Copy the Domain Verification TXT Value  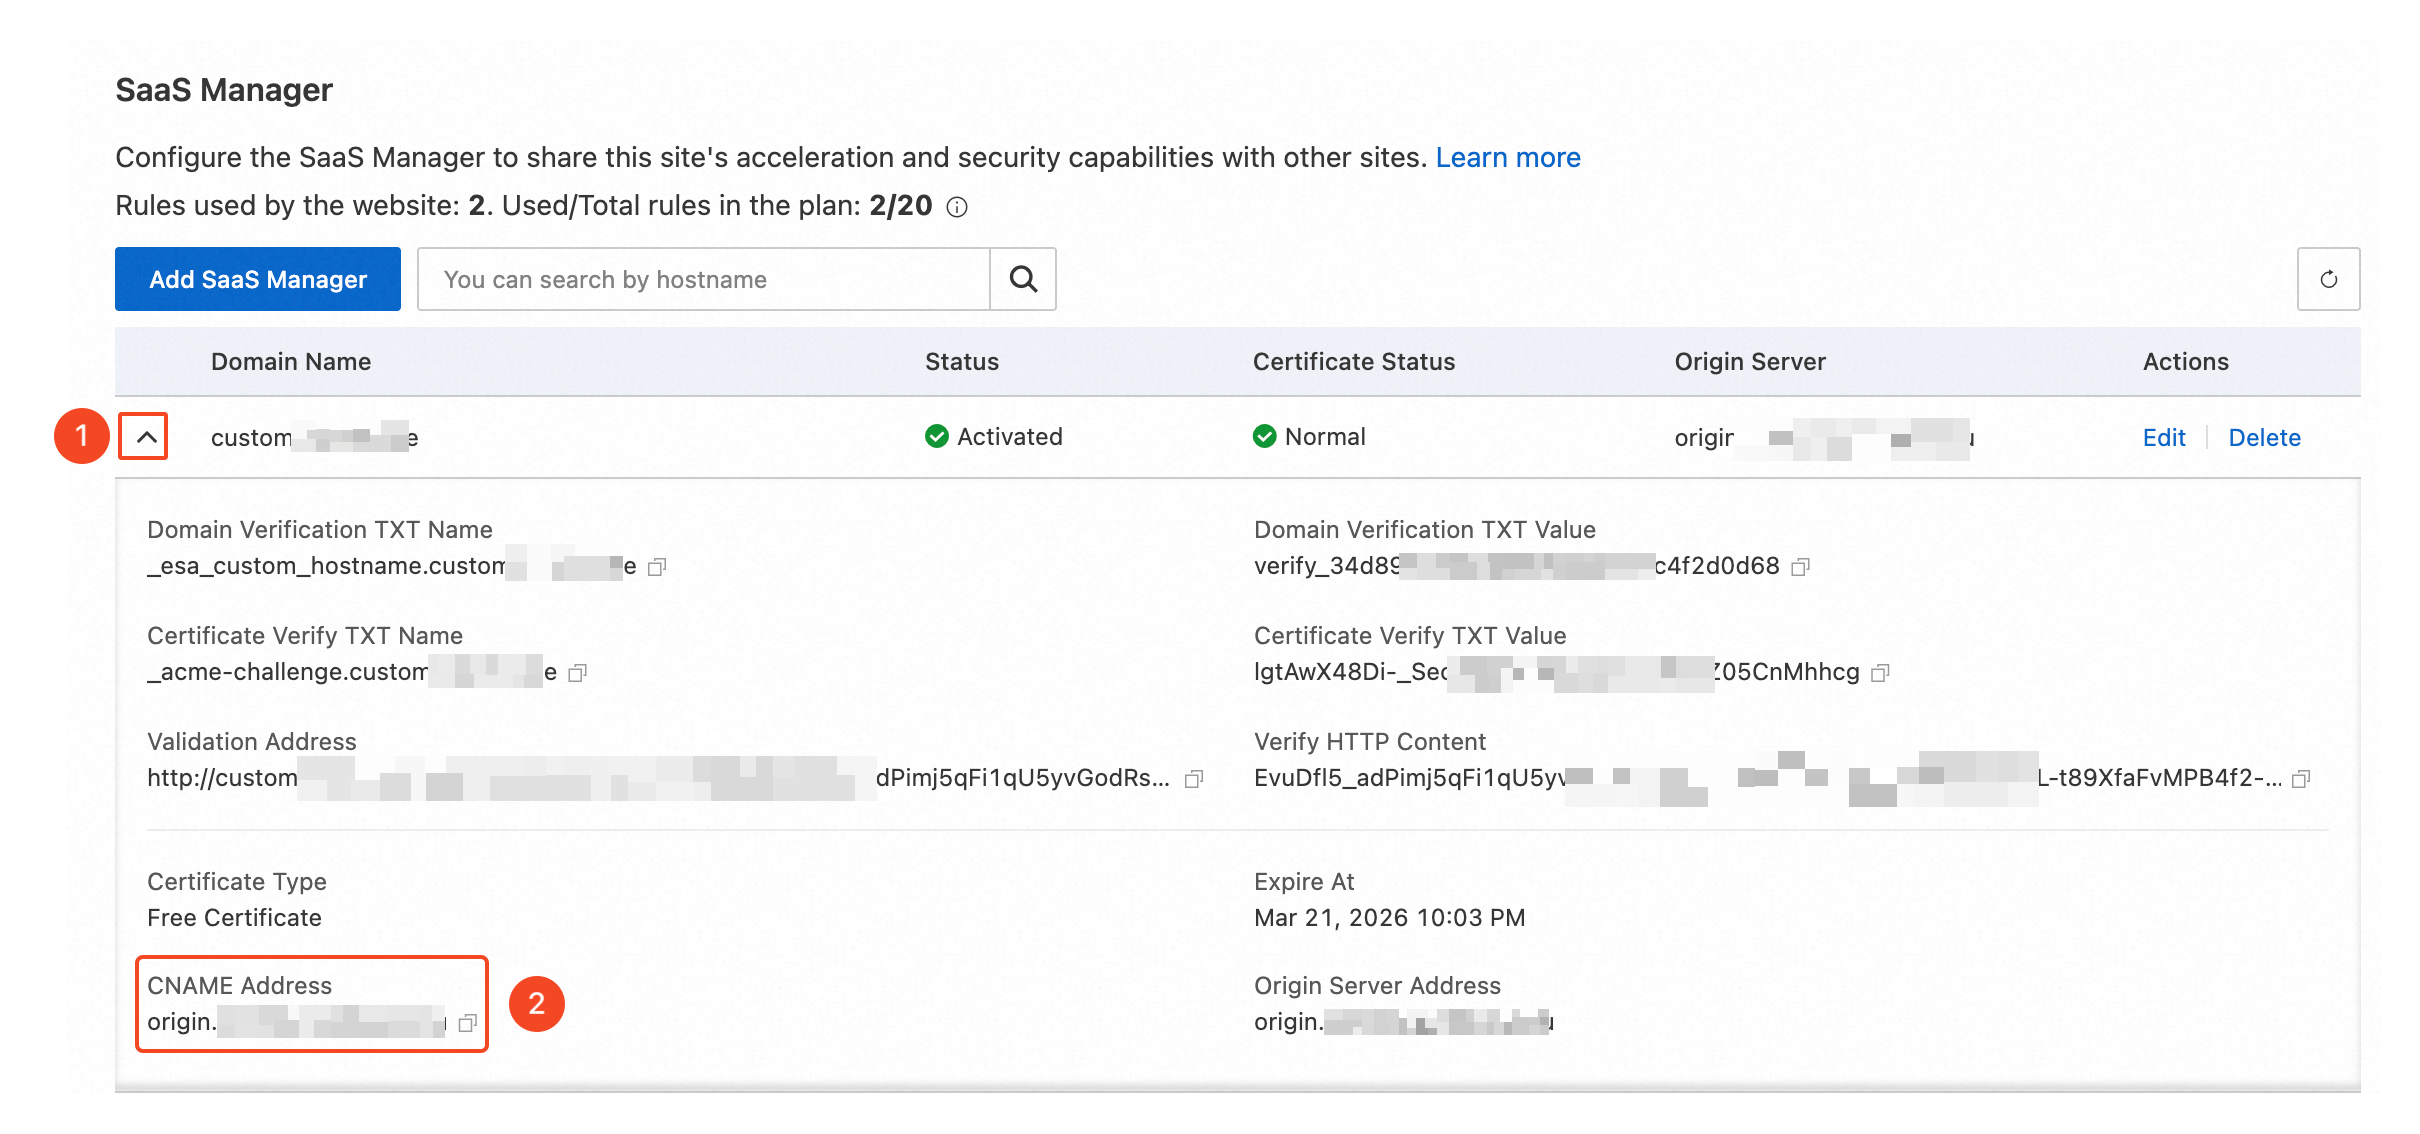pos(1800,567)
